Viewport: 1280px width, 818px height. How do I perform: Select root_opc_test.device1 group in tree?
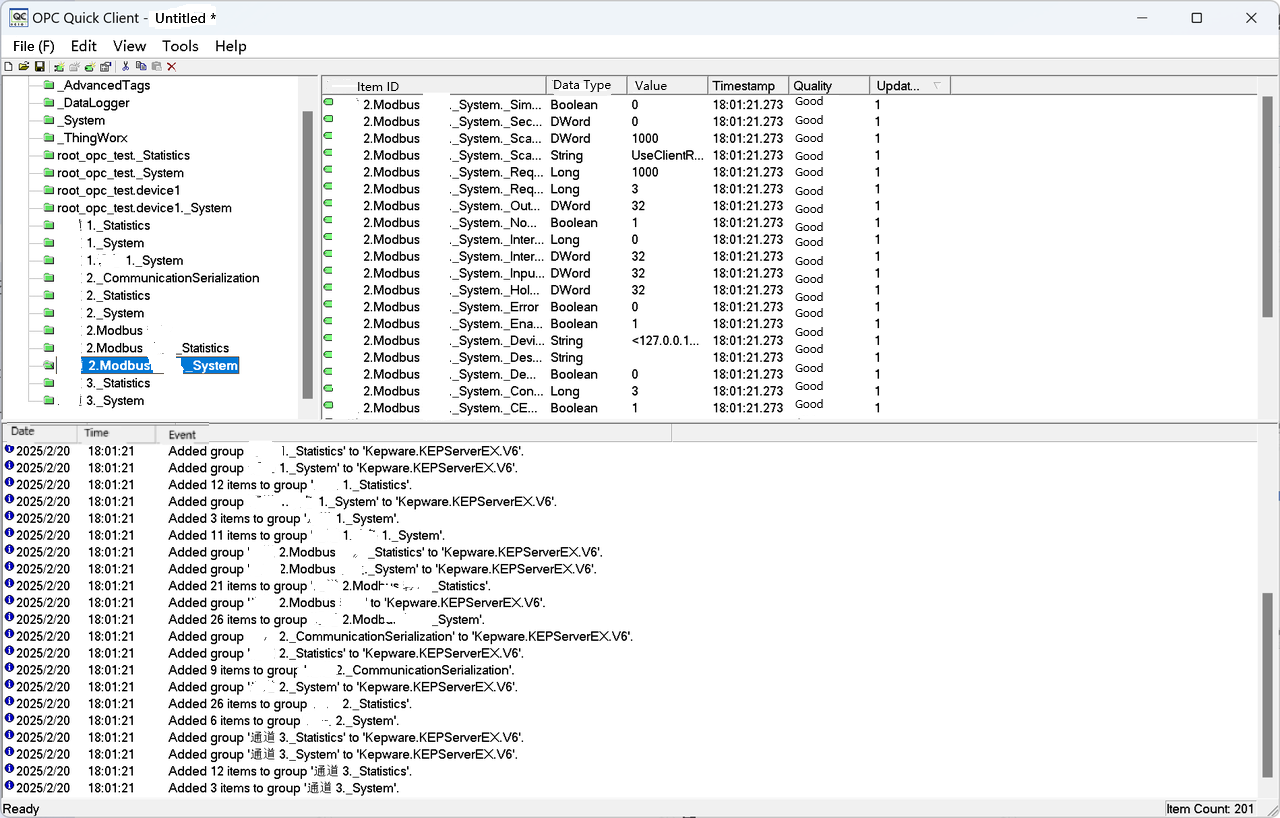click(118, 190)
